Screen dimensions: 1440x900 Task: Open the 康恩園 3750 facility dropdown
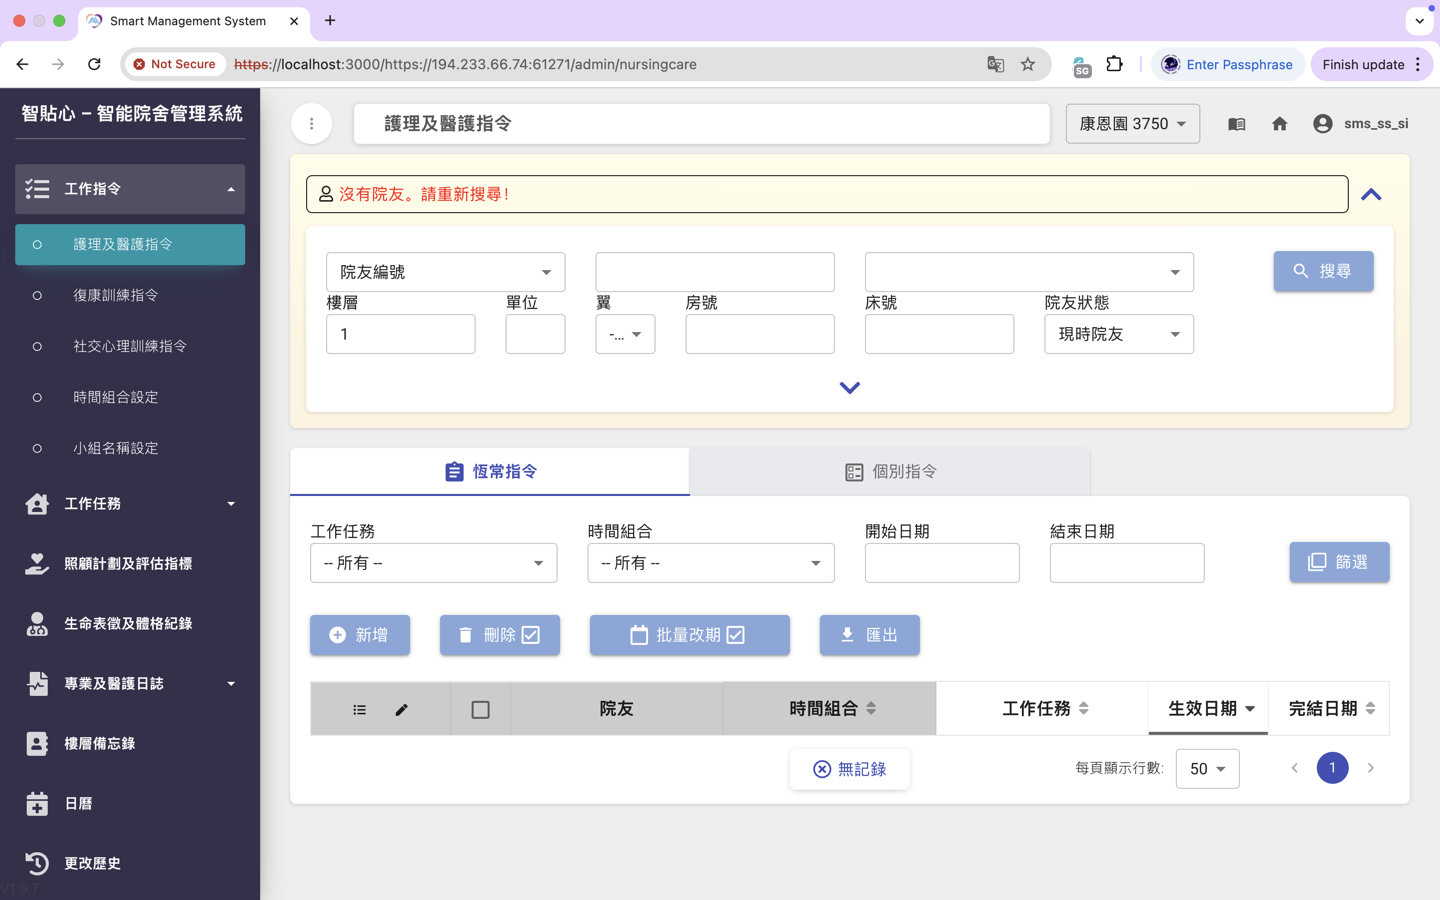(1132, 124)
